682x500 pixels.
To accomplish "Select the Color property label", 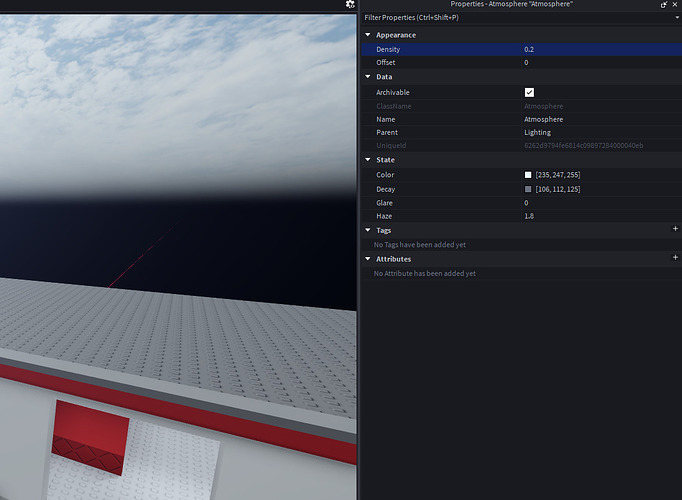I will pyautogui.click(x=385, y=175).
